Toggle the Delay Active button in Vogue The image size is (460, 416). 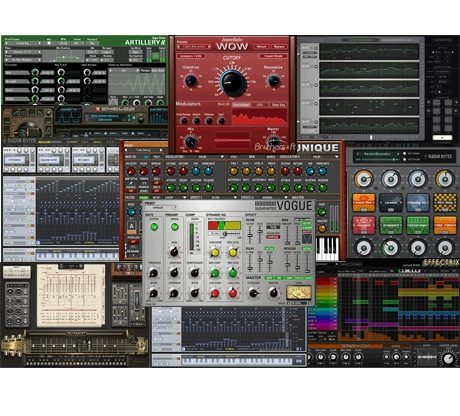click(269, 249)
